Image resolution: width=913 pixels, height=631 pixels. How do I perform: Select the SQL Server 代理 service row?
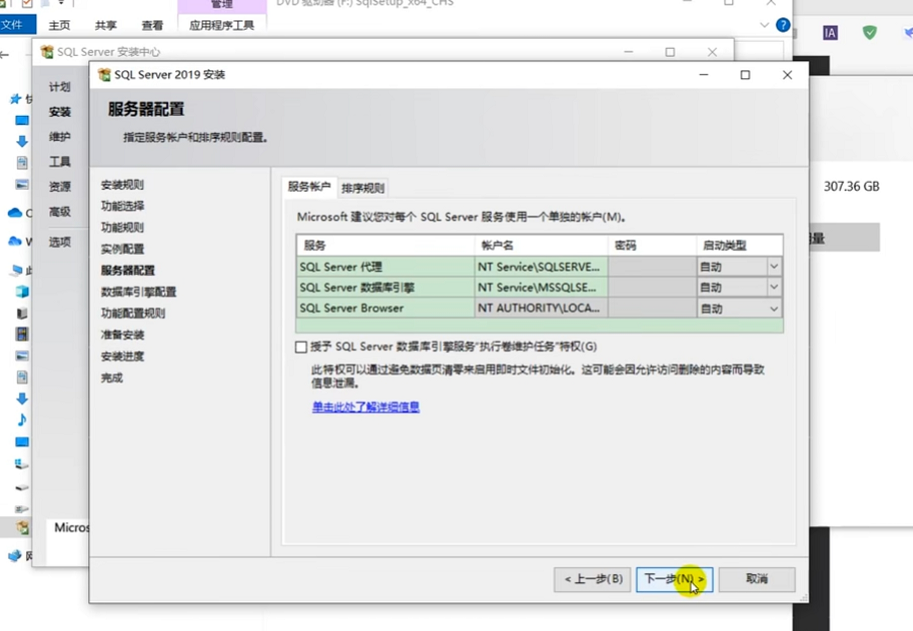pos(385,267)
